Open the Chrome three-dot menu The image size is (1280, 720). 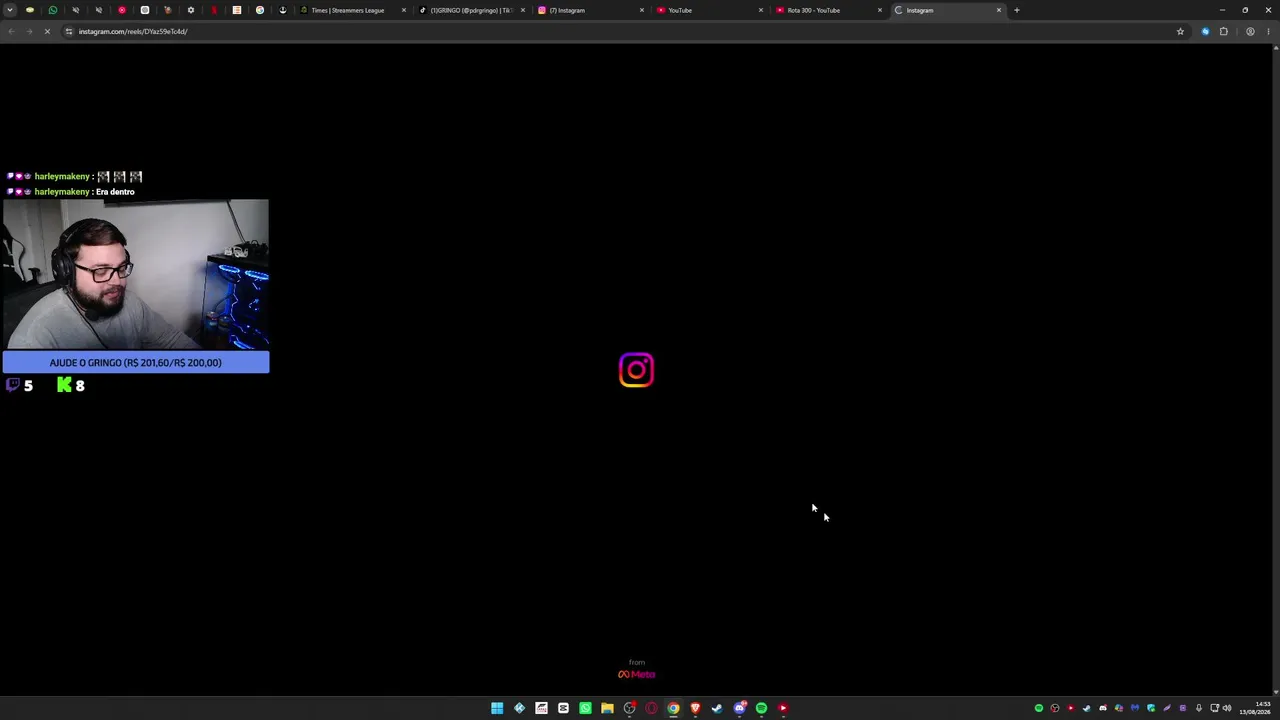[1270, 31]
